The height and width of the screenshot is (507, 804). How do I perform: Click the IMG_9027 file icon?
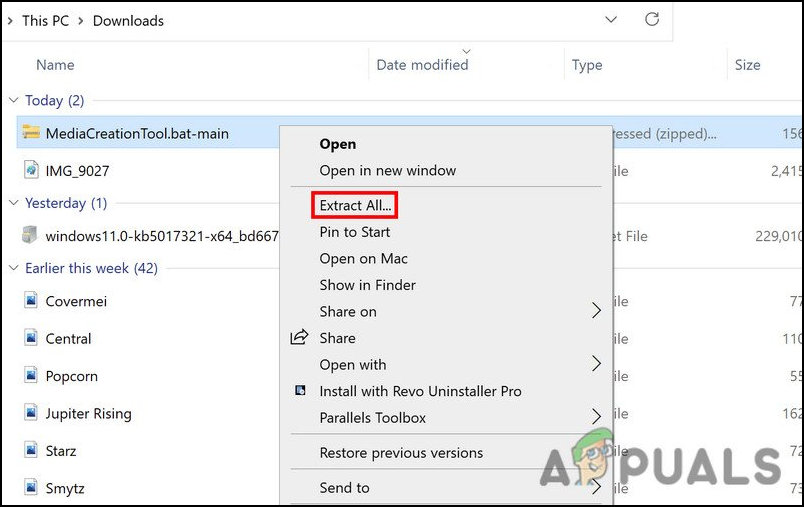[x=30, y=171]
